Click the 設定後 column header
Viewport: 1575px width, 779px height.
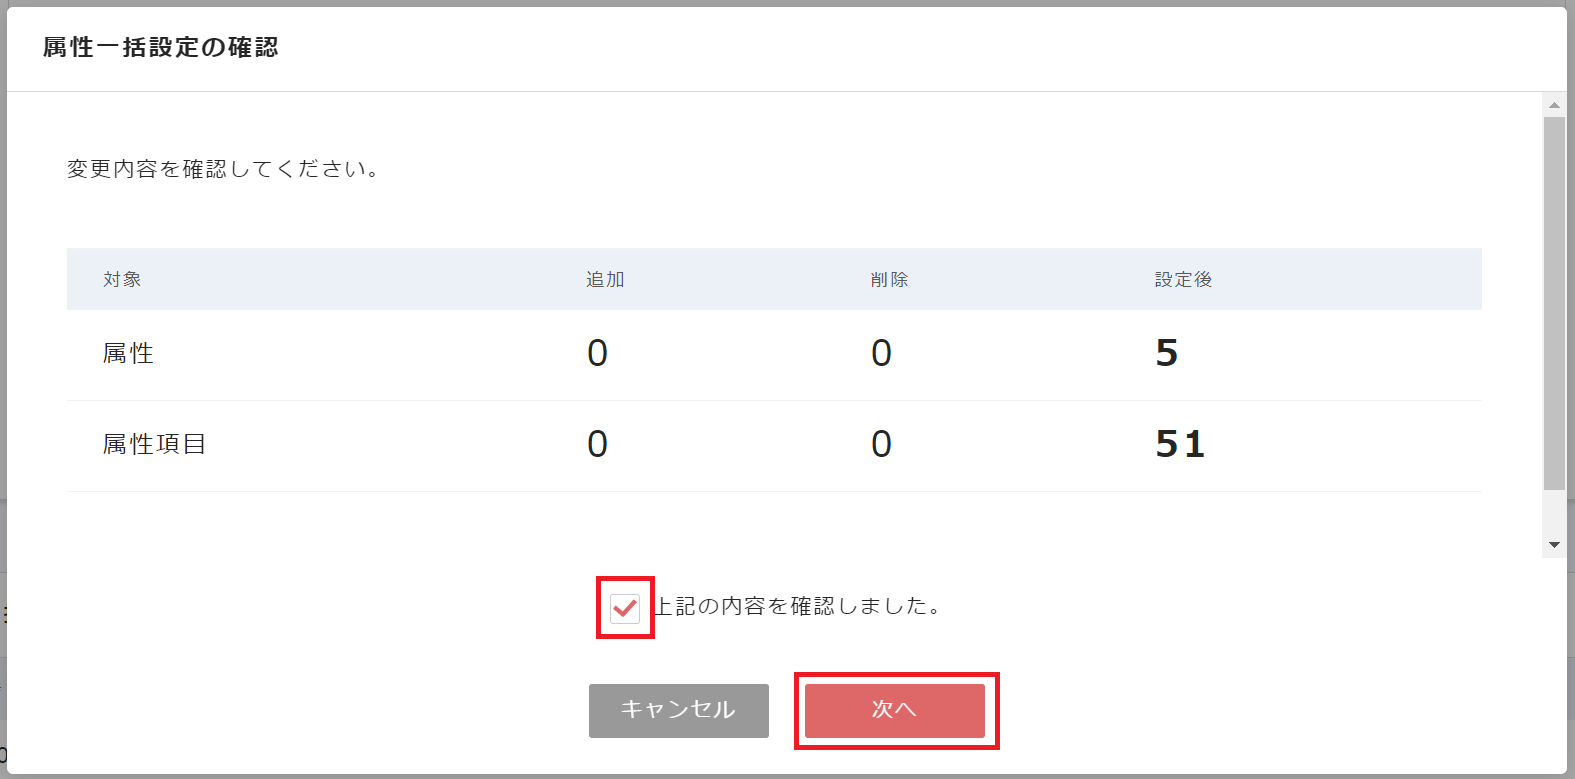coord(1180,279)
